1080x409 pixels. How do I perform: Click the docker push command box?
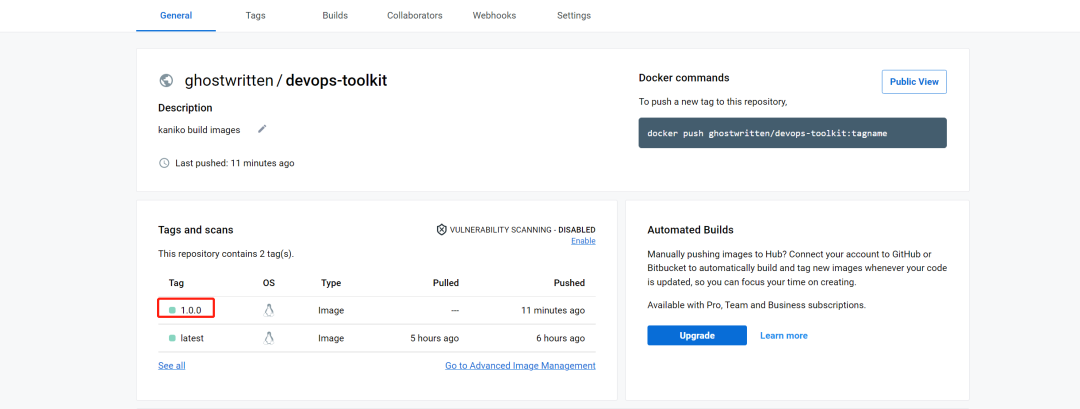(792, 133)
